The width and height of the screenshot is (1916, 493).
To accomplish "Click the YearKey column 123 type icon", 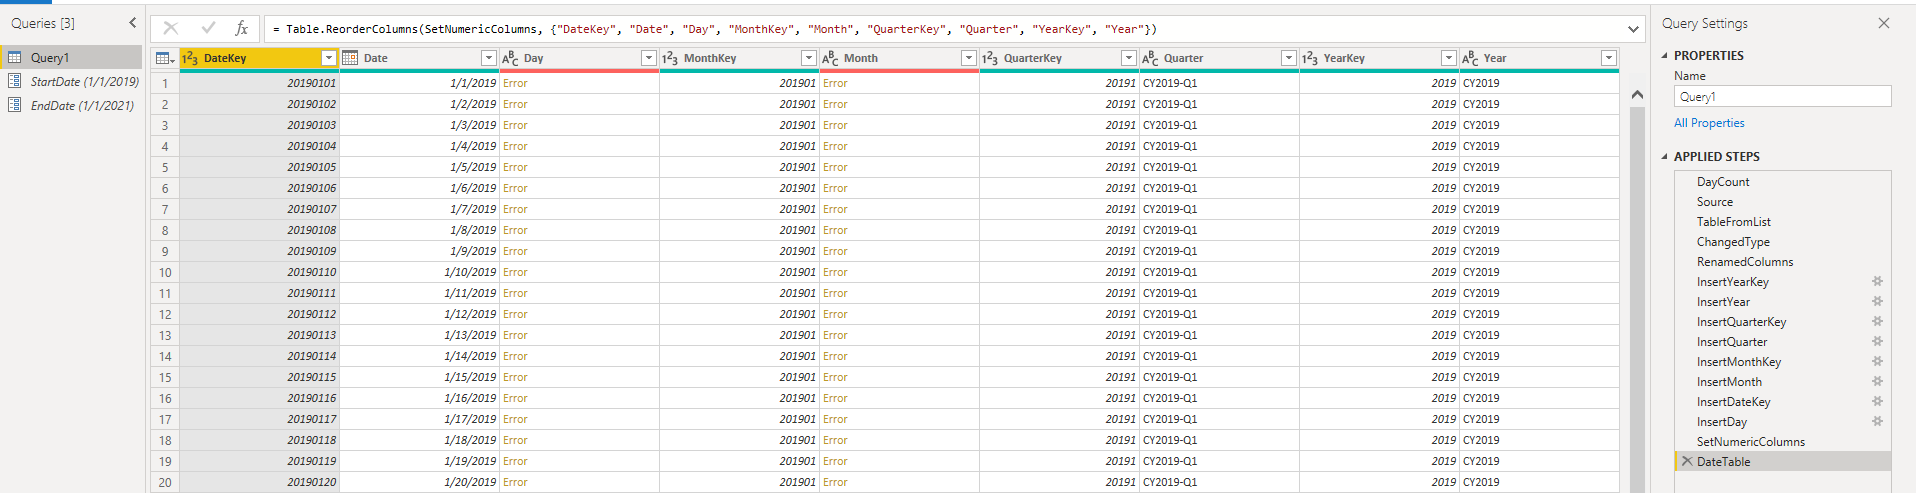I will point(1310,58).
